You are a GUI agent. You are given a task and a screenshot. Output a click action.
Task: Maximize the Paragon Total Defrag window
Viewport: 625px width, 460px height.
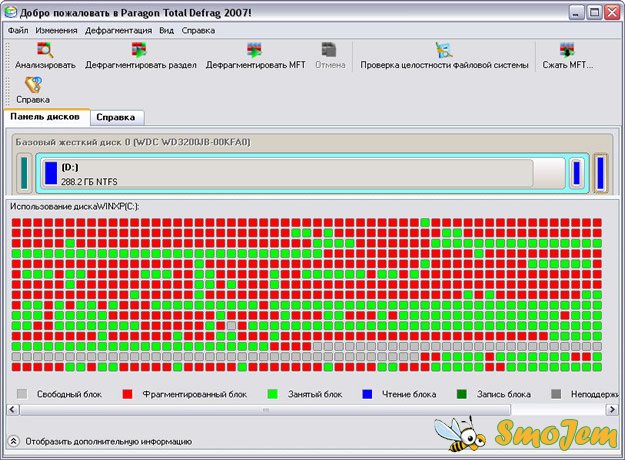(x=594, y=13)
